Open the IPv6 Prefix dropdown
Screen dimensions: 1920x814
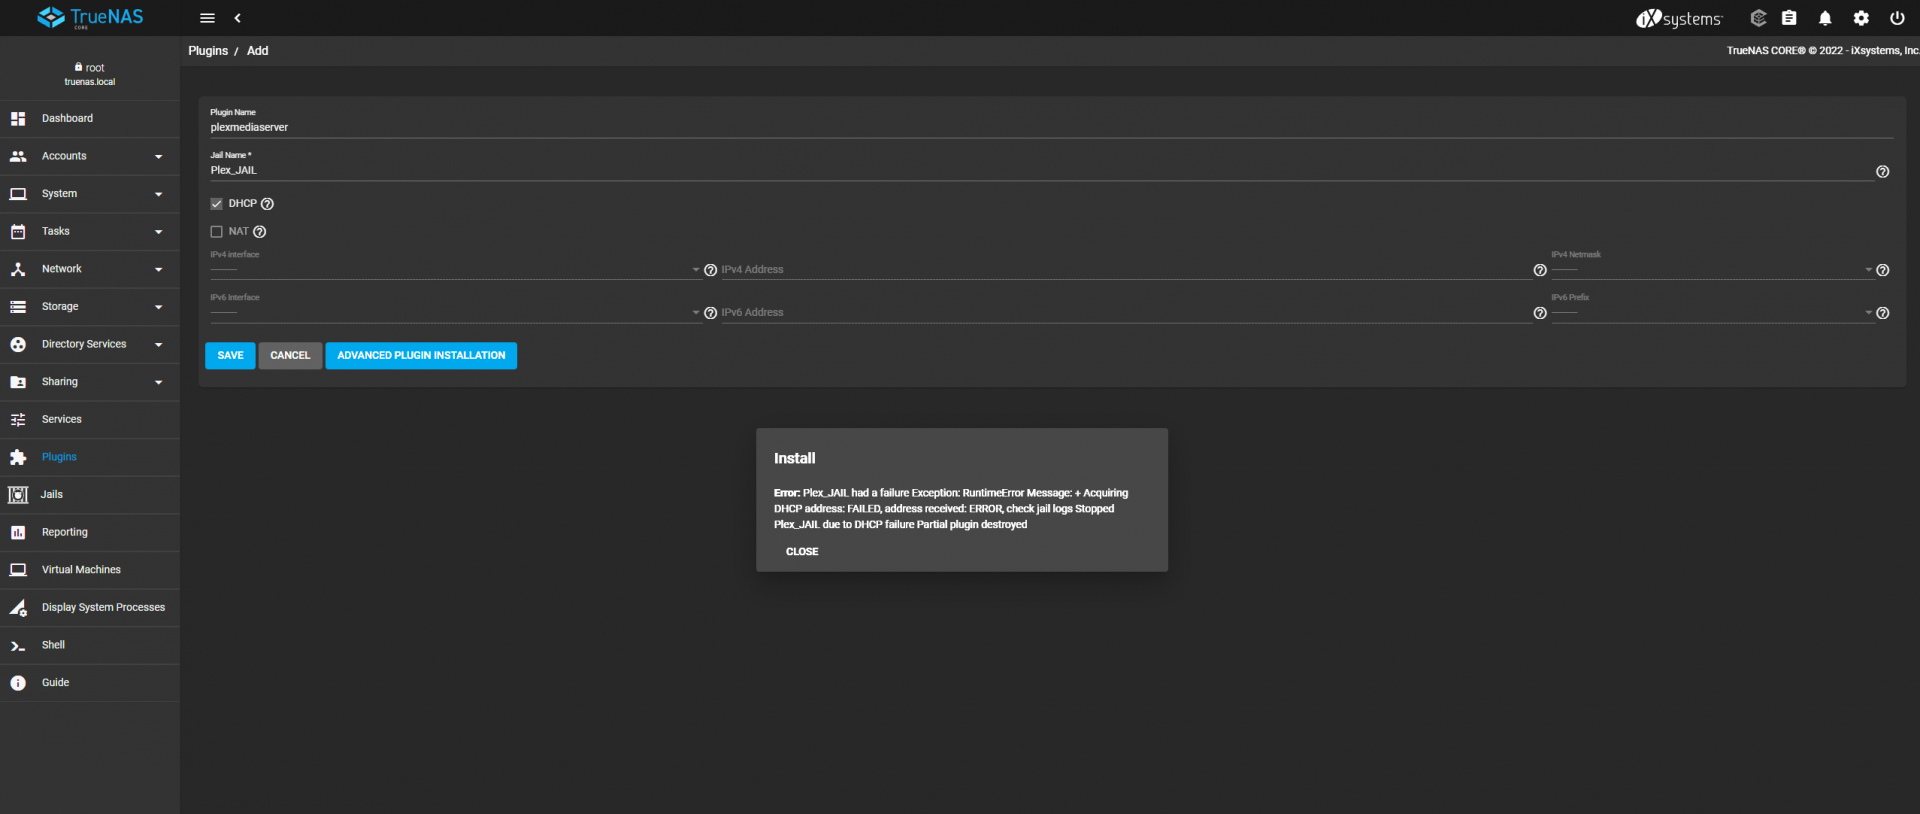[x=1712, y=313]
